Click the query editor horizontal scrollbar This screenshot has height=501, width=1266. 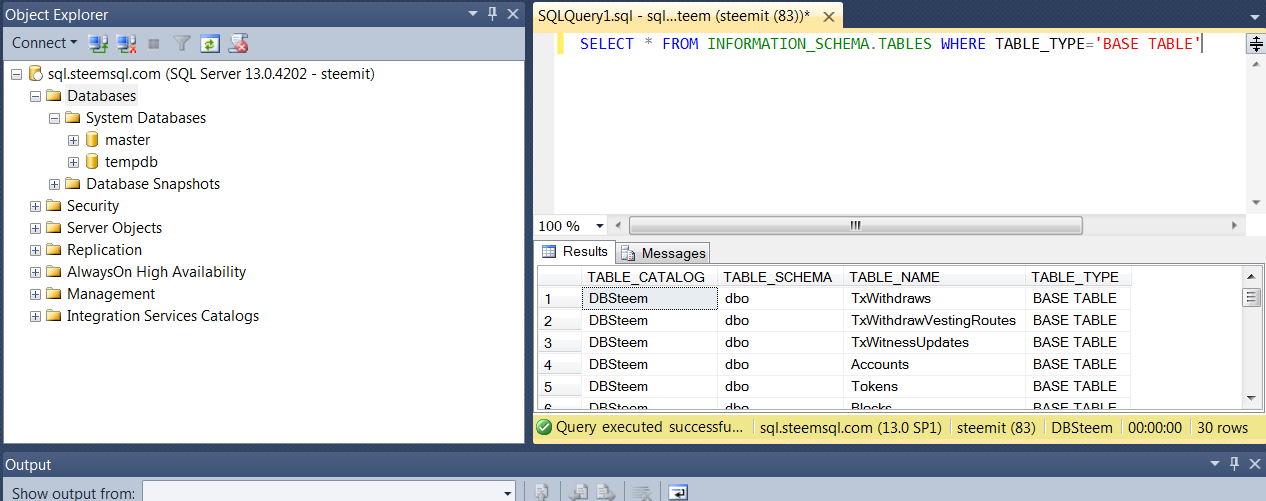[855, 226]
